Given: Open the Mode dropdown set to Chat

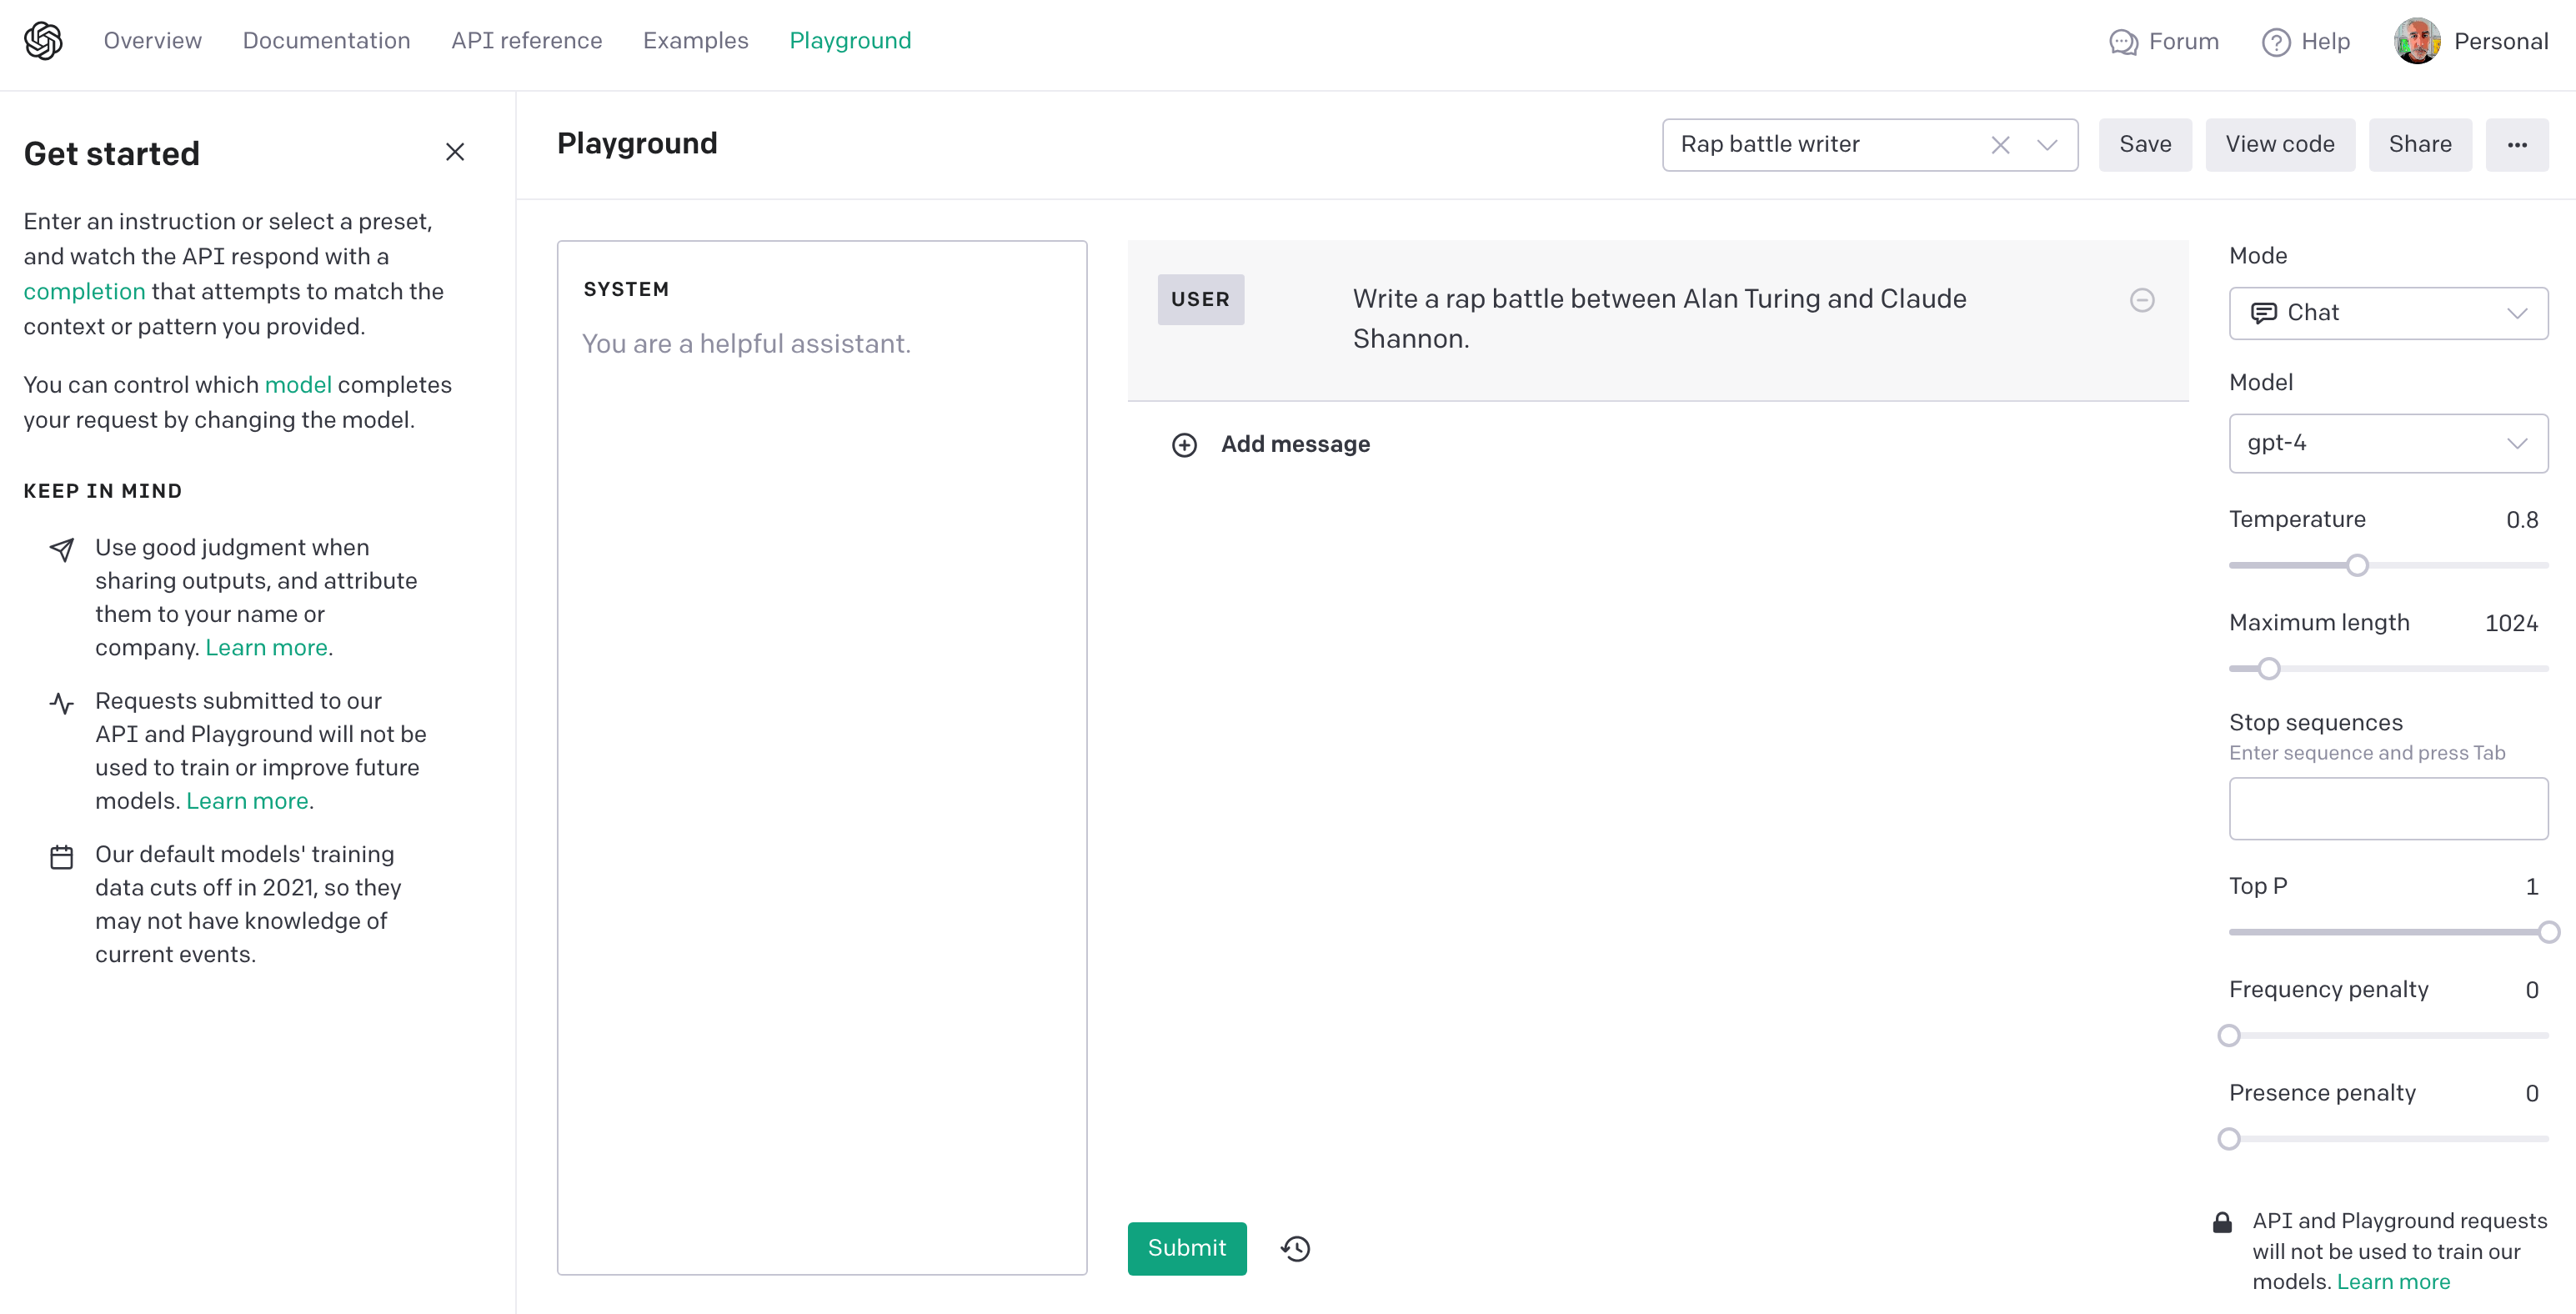Looking at the screenshot, I should (x=2387, y=313).
